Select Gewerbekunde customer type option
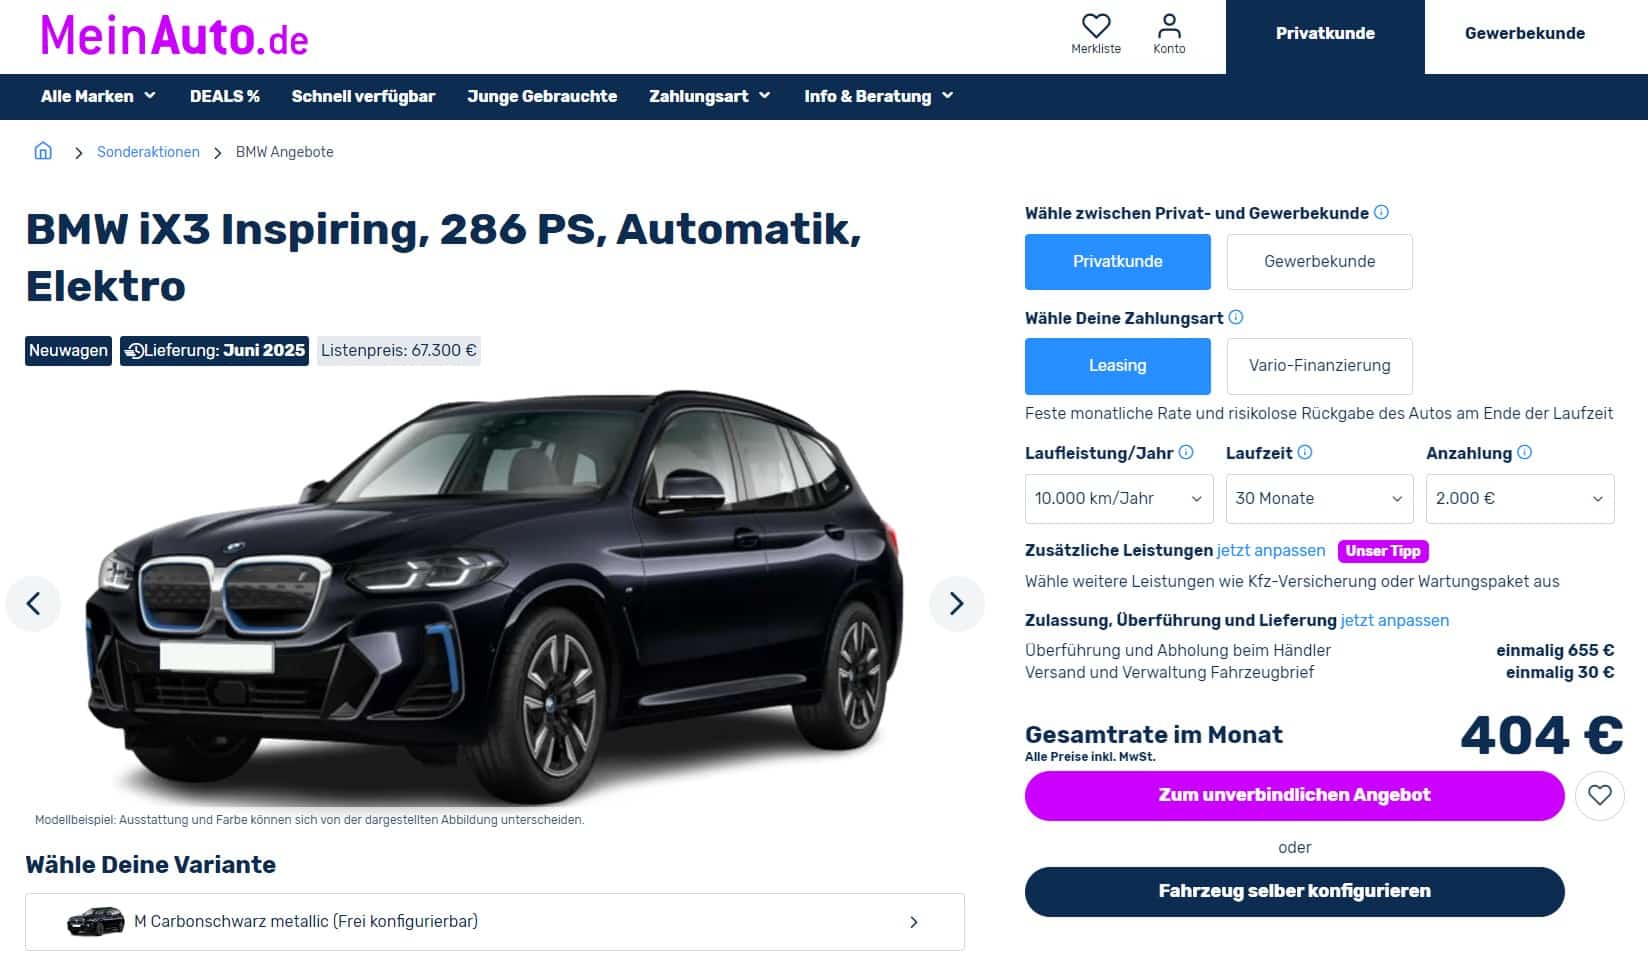This screenshot has height=961, width=1648. (x=1319, y=262)
